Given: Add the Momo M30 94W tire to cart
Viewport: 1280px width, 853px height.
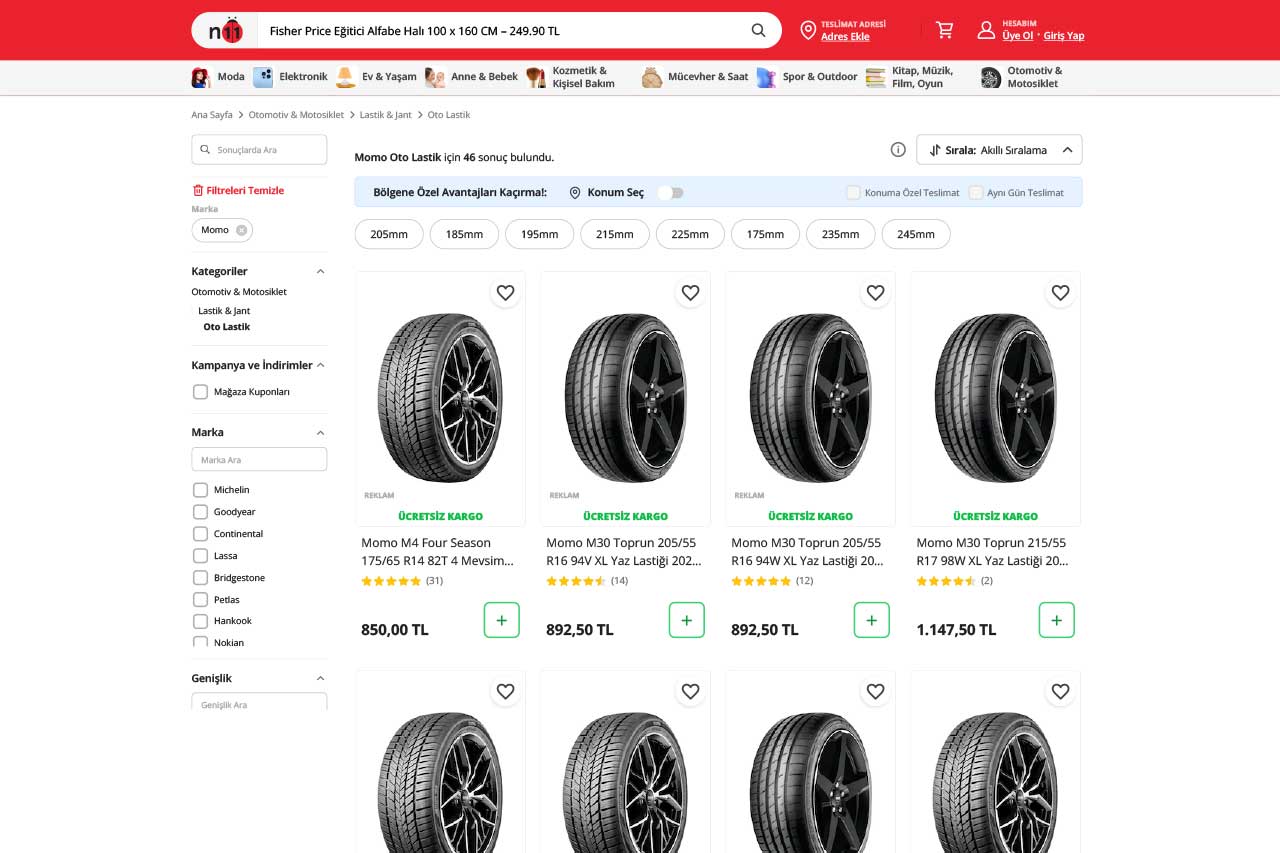Looking at the screenshot, I should tap(872, 620).
